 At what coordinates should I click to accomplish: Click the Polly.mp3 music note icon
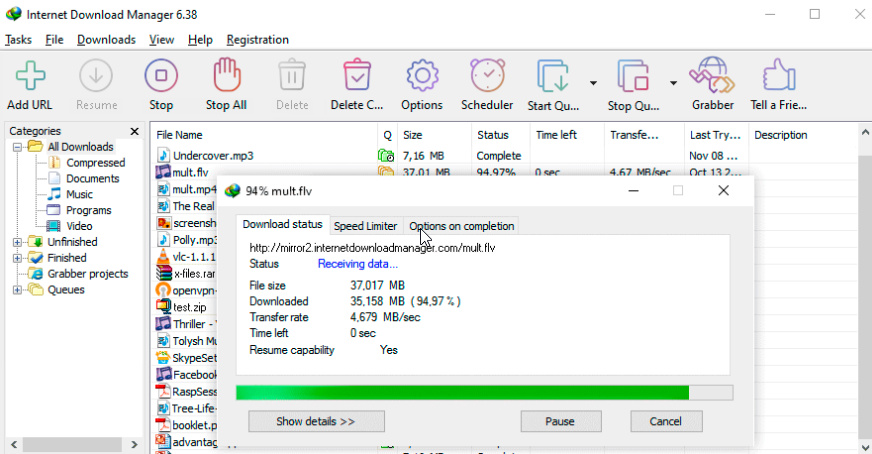(x=163, y=240)
